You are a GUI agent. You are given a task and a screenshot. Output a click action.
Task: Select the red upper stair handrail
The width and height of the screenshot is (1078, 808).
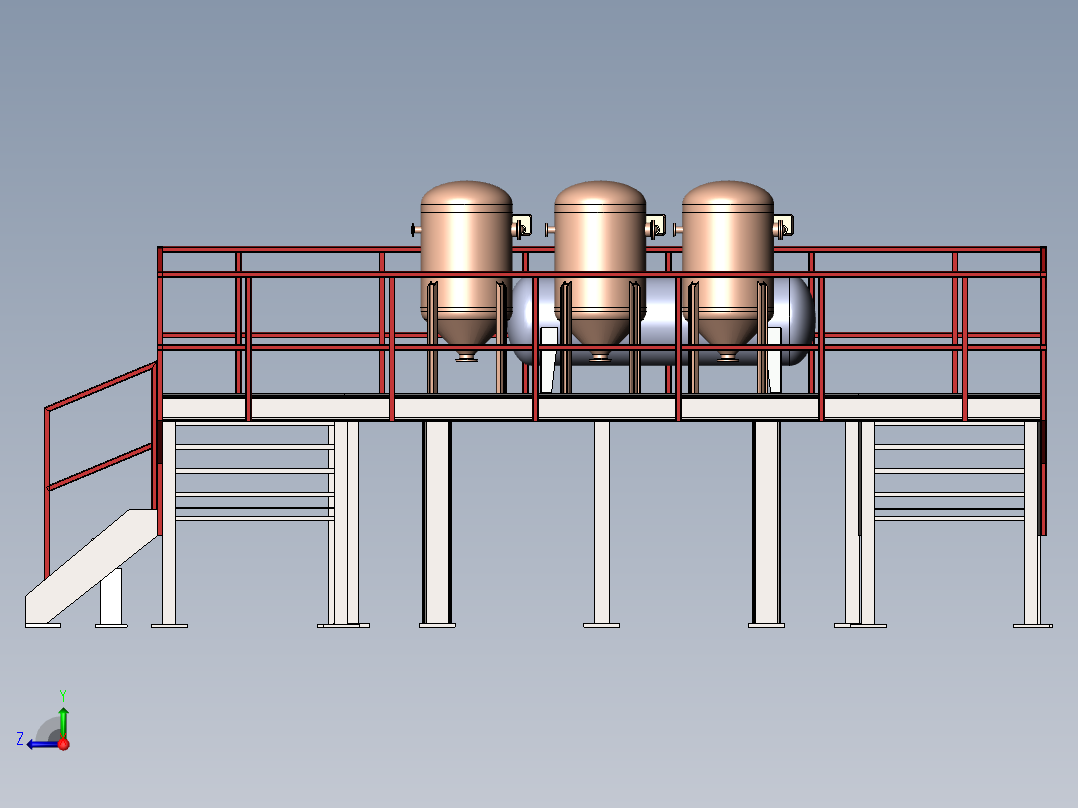[100, 386]
